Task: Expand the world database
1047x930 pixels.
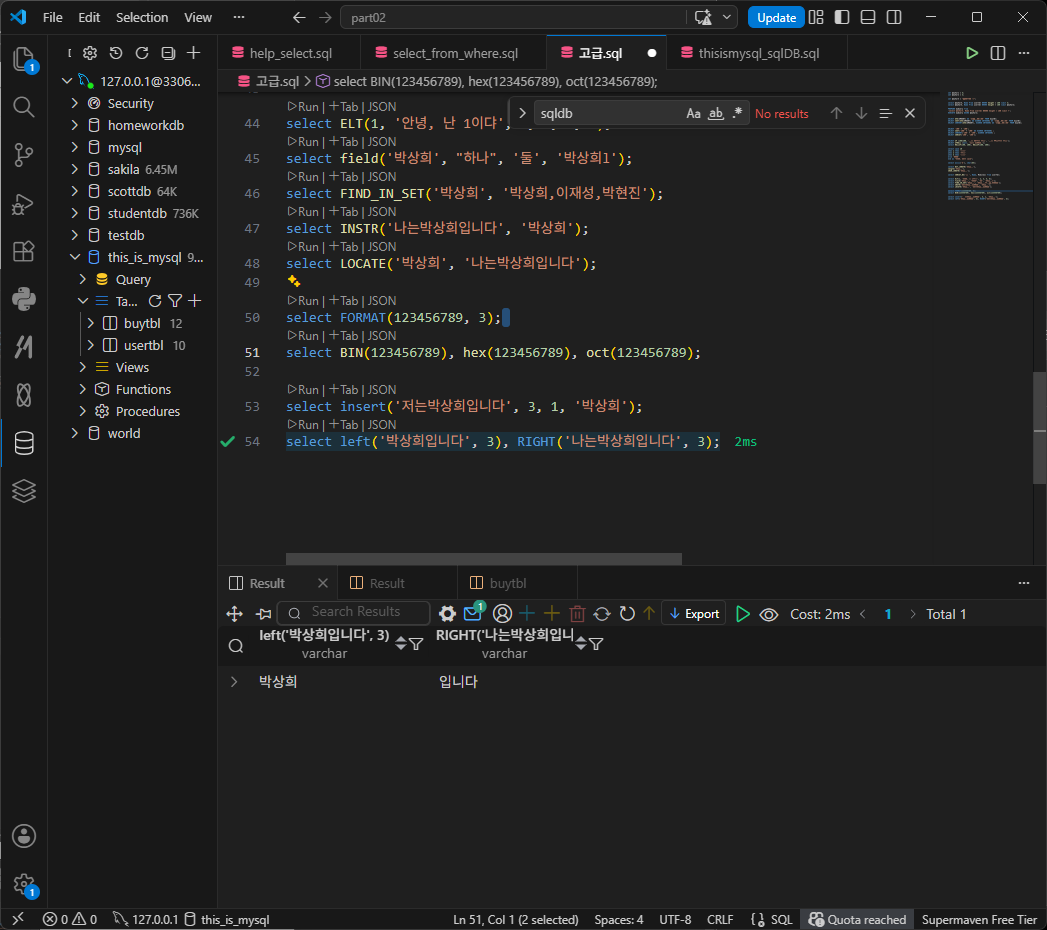Action: click(x=75, y=433)
